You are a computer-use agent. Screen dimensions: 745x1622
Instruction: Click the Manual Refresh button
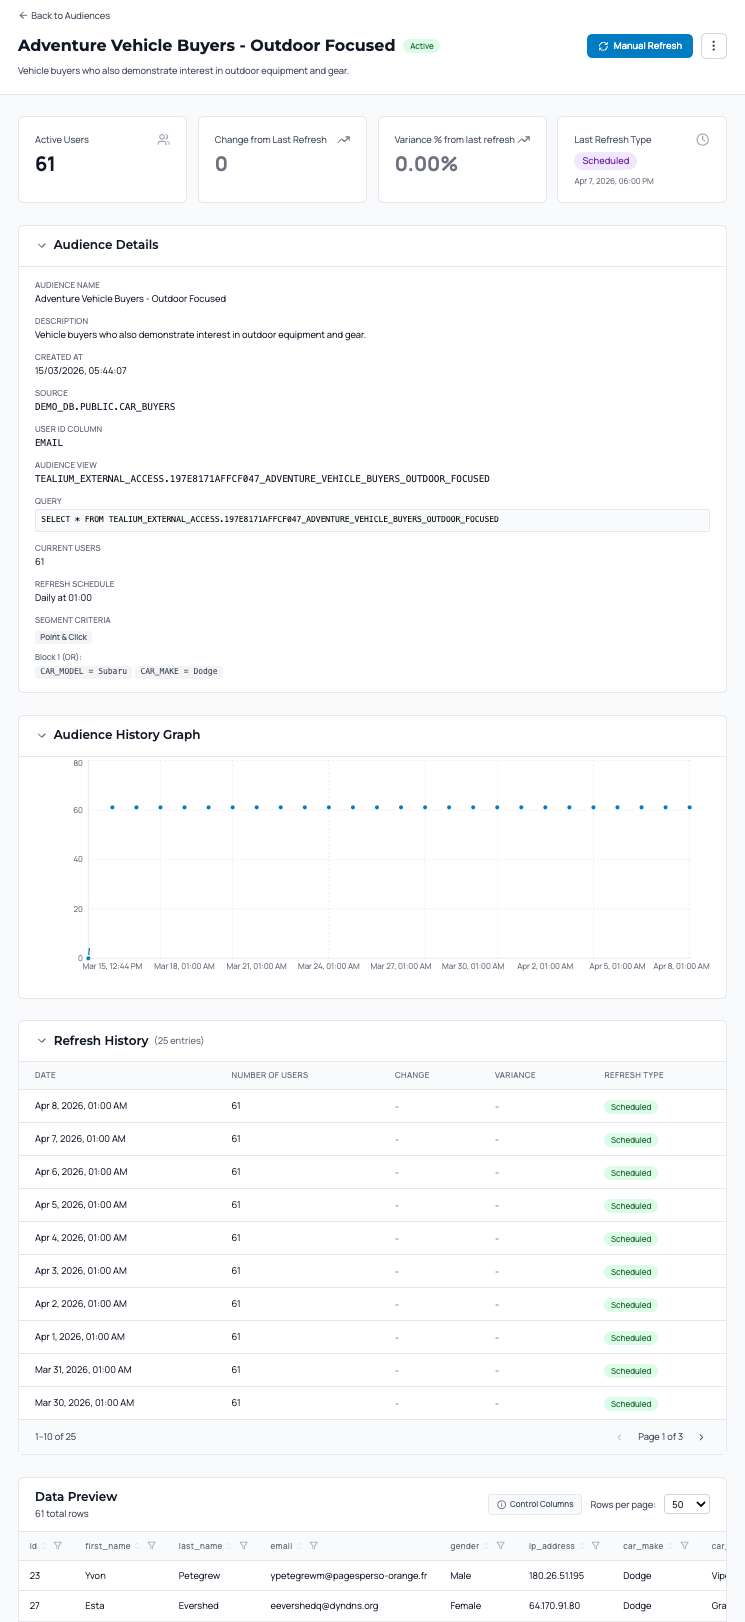pyautogui.click(x=639, y=46)
